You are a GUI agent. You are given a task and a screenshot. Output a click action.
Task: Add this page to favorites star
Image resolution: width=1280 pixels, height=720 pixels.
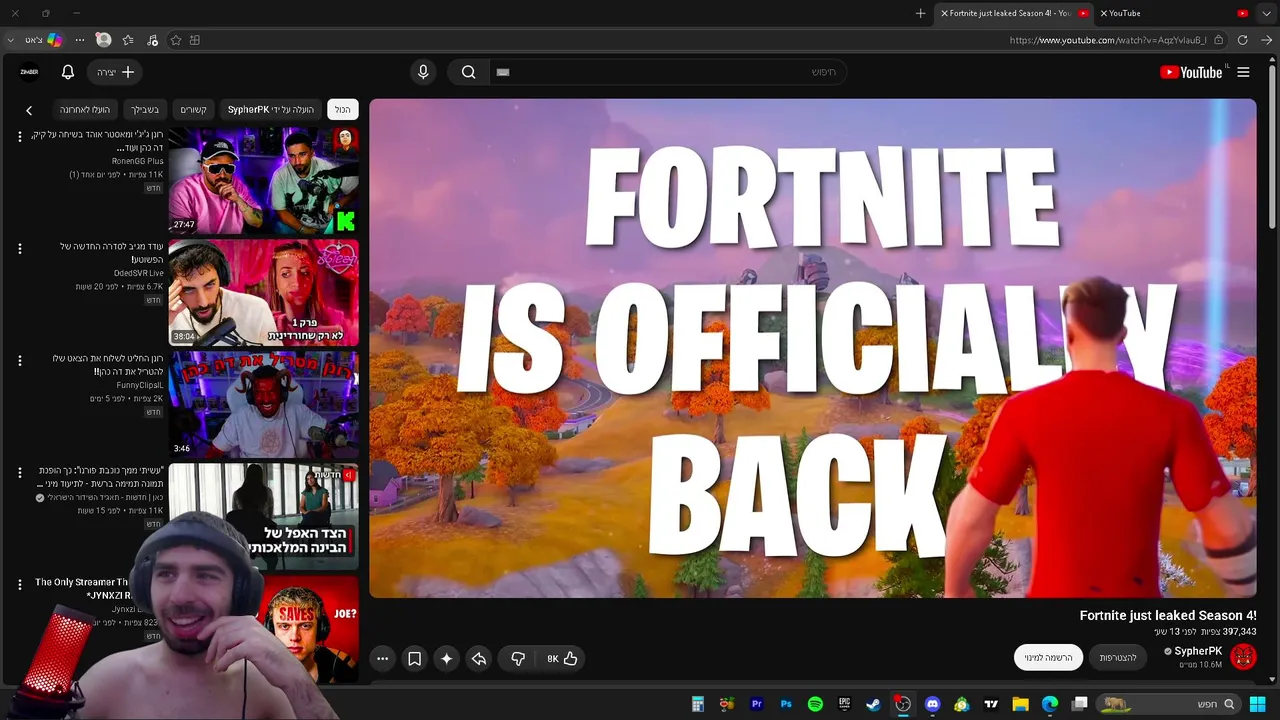tap(176, 40)
